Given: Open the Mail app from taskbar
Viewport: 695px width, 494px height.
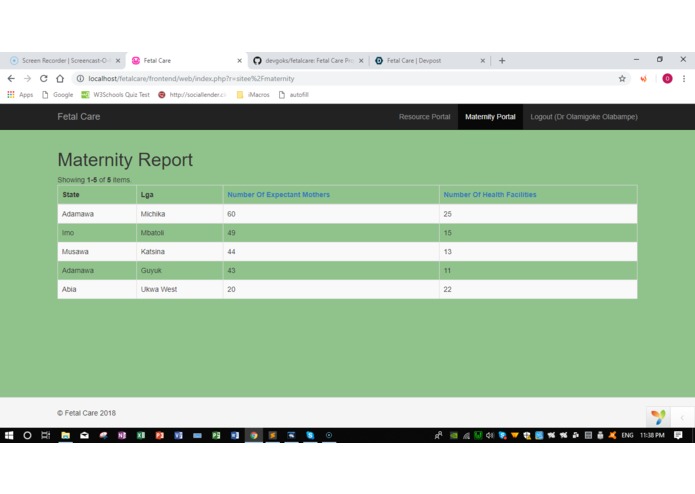Looking at the screenshot, I should 84,435.
